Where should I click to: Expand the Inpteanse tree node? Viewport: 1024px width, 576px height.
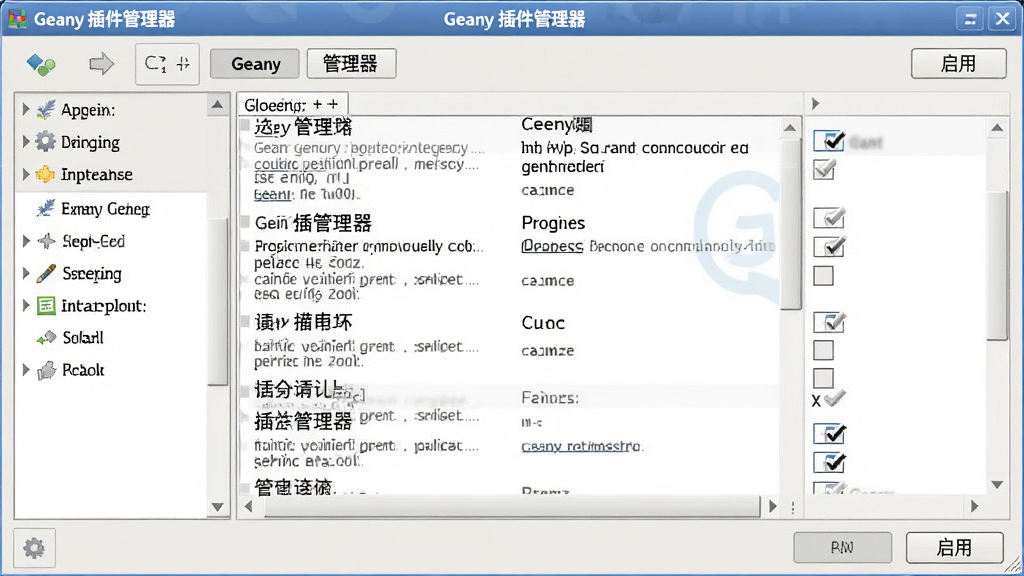pos(26,174)
